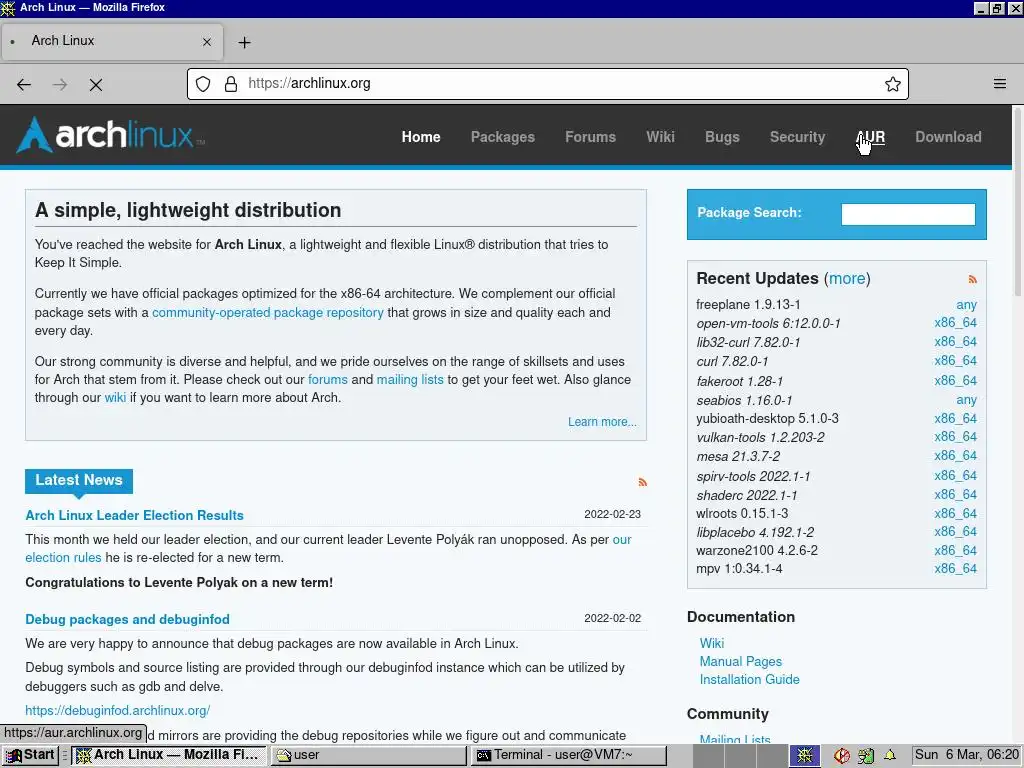Open the Security navigation item
Image resolution: width=1024 pixels, height=768 pixels.
coord(797,137)
